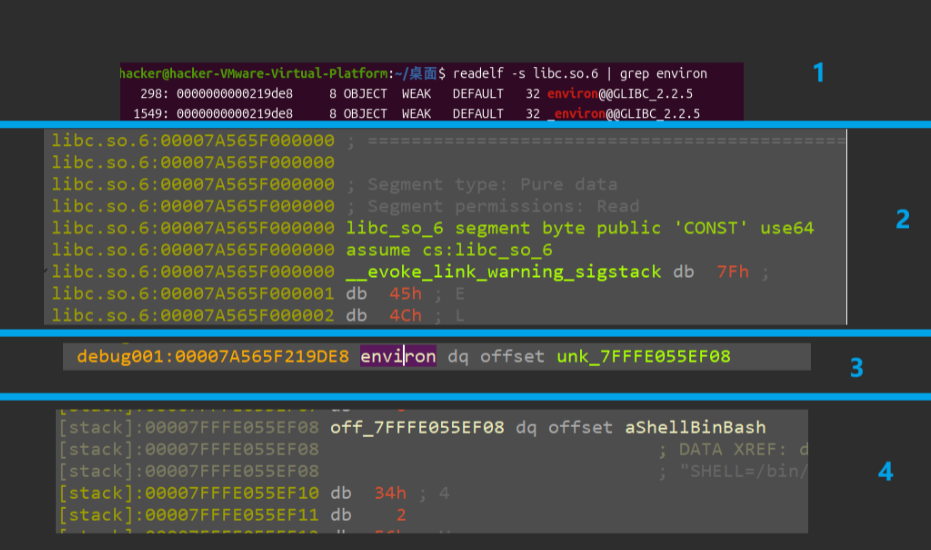Click the OBJECT type in row 298
Image resolution: width=931 pixels, height=550 pixels.
(365, 94)
